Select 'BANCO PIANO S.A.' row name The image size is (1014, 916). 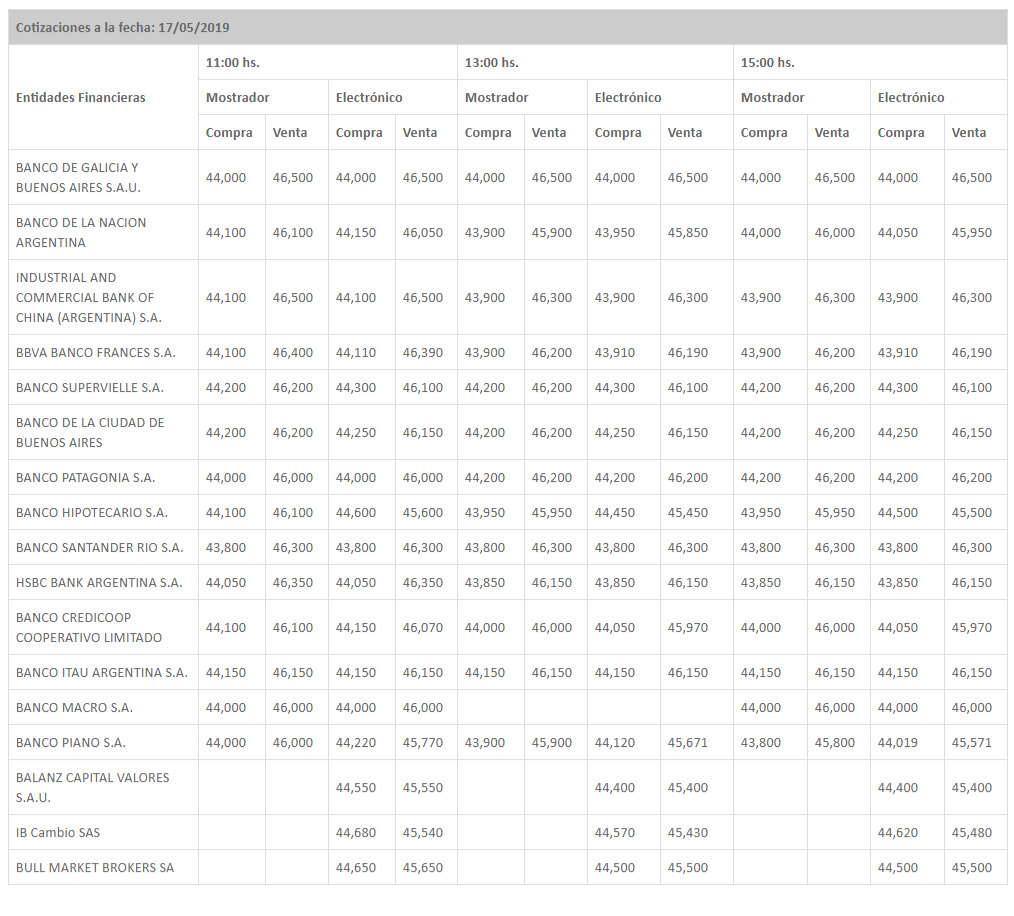70,743
